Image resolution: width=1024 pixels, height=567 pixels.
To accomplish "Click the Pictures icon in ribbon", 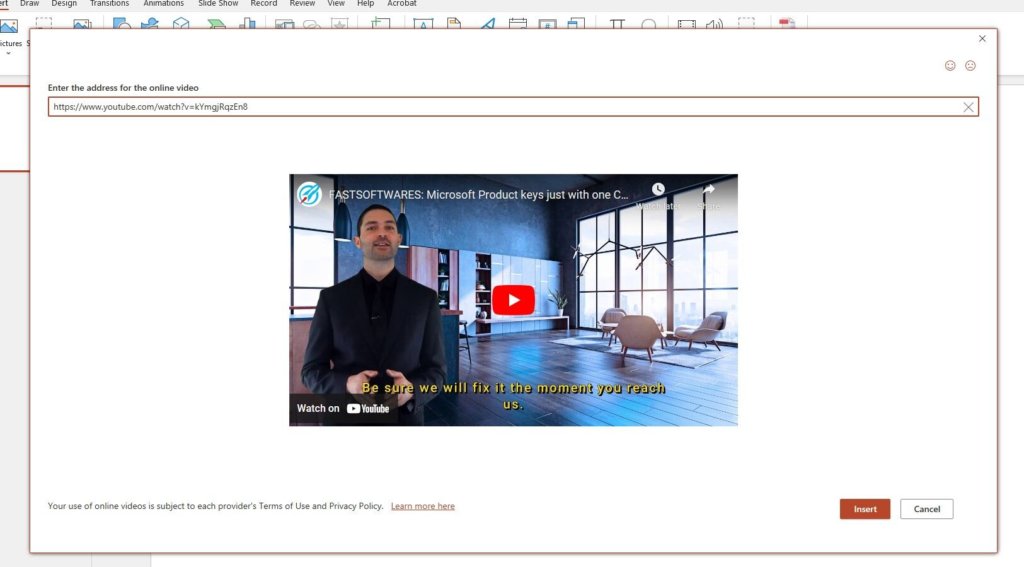I will click(x=9, y=26).
